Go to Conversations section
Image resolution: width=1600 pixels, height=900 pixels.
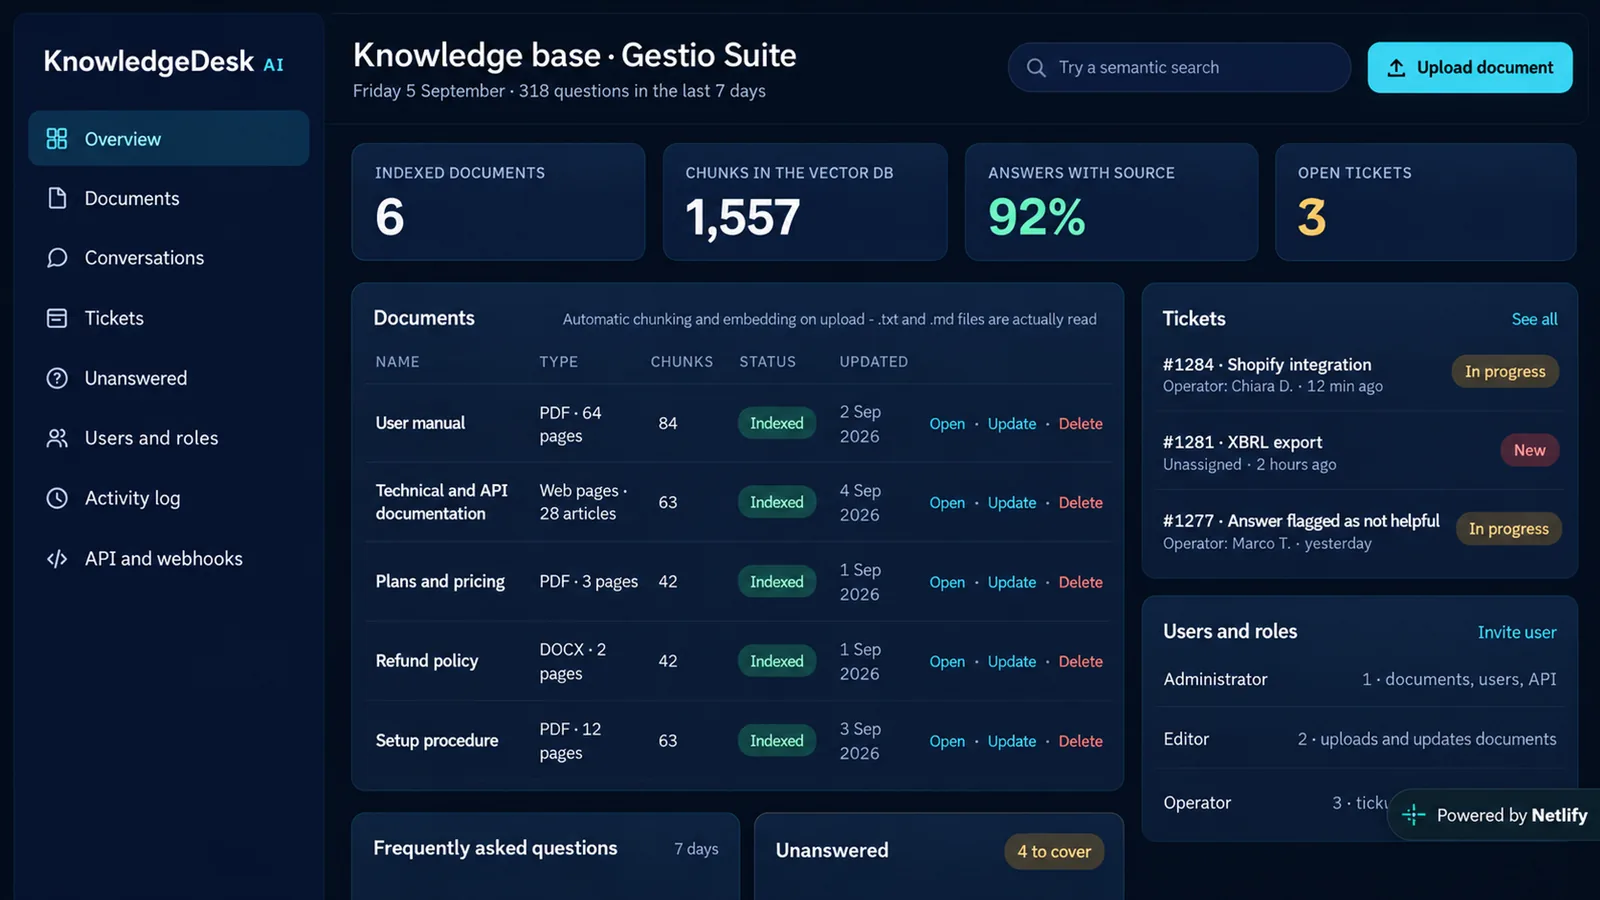pos(168,258)
